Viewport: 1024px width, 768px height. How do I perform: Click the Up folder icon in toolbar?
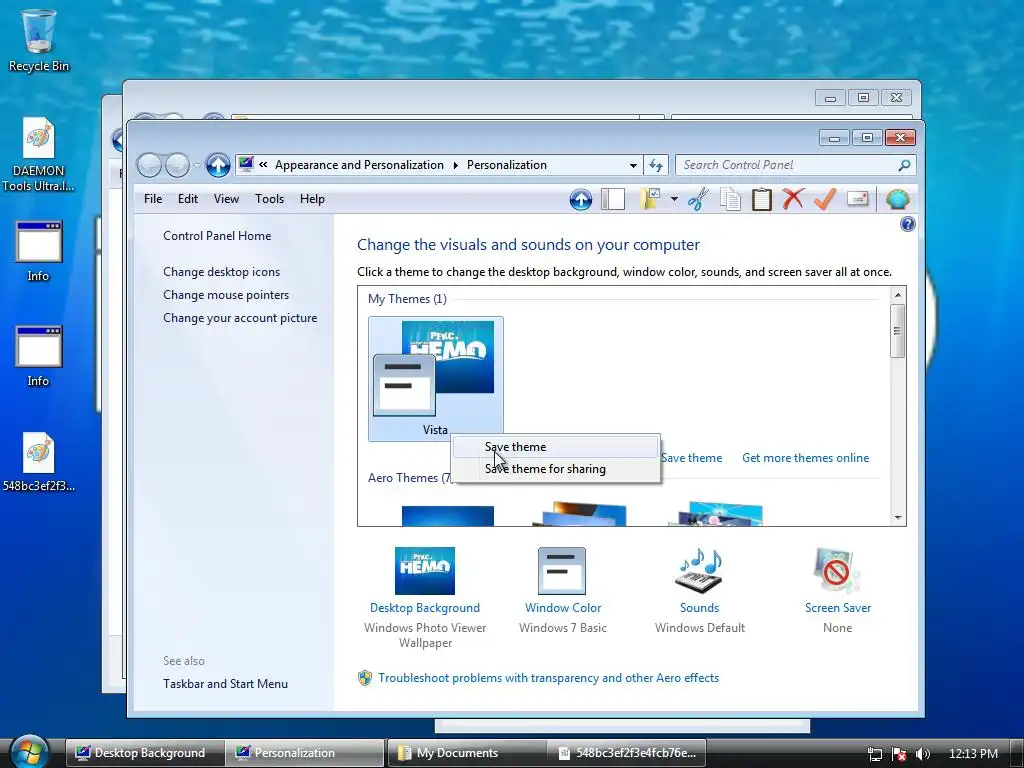pos(581,199)
